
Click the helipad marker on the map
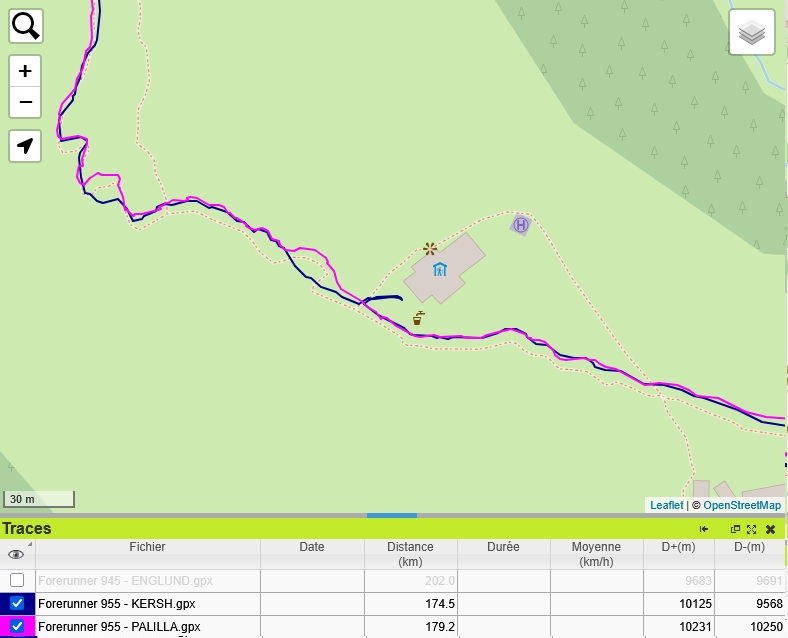tap(520, 225)
